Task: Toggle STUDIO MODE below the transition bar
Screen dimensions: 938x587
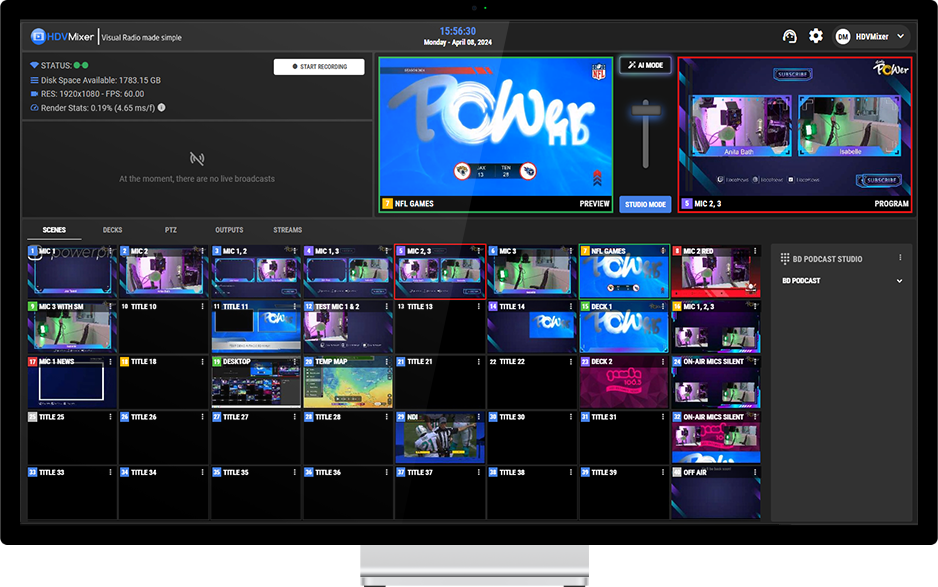Action: (645, 203)
